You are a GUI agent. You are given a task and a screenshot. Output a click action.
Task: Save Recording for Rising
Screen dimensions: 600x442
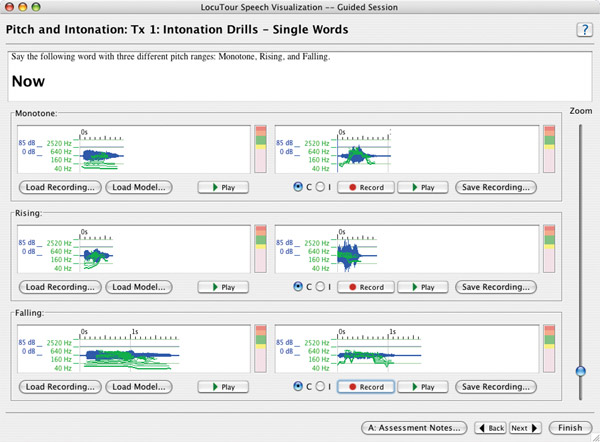click(496, 287)
